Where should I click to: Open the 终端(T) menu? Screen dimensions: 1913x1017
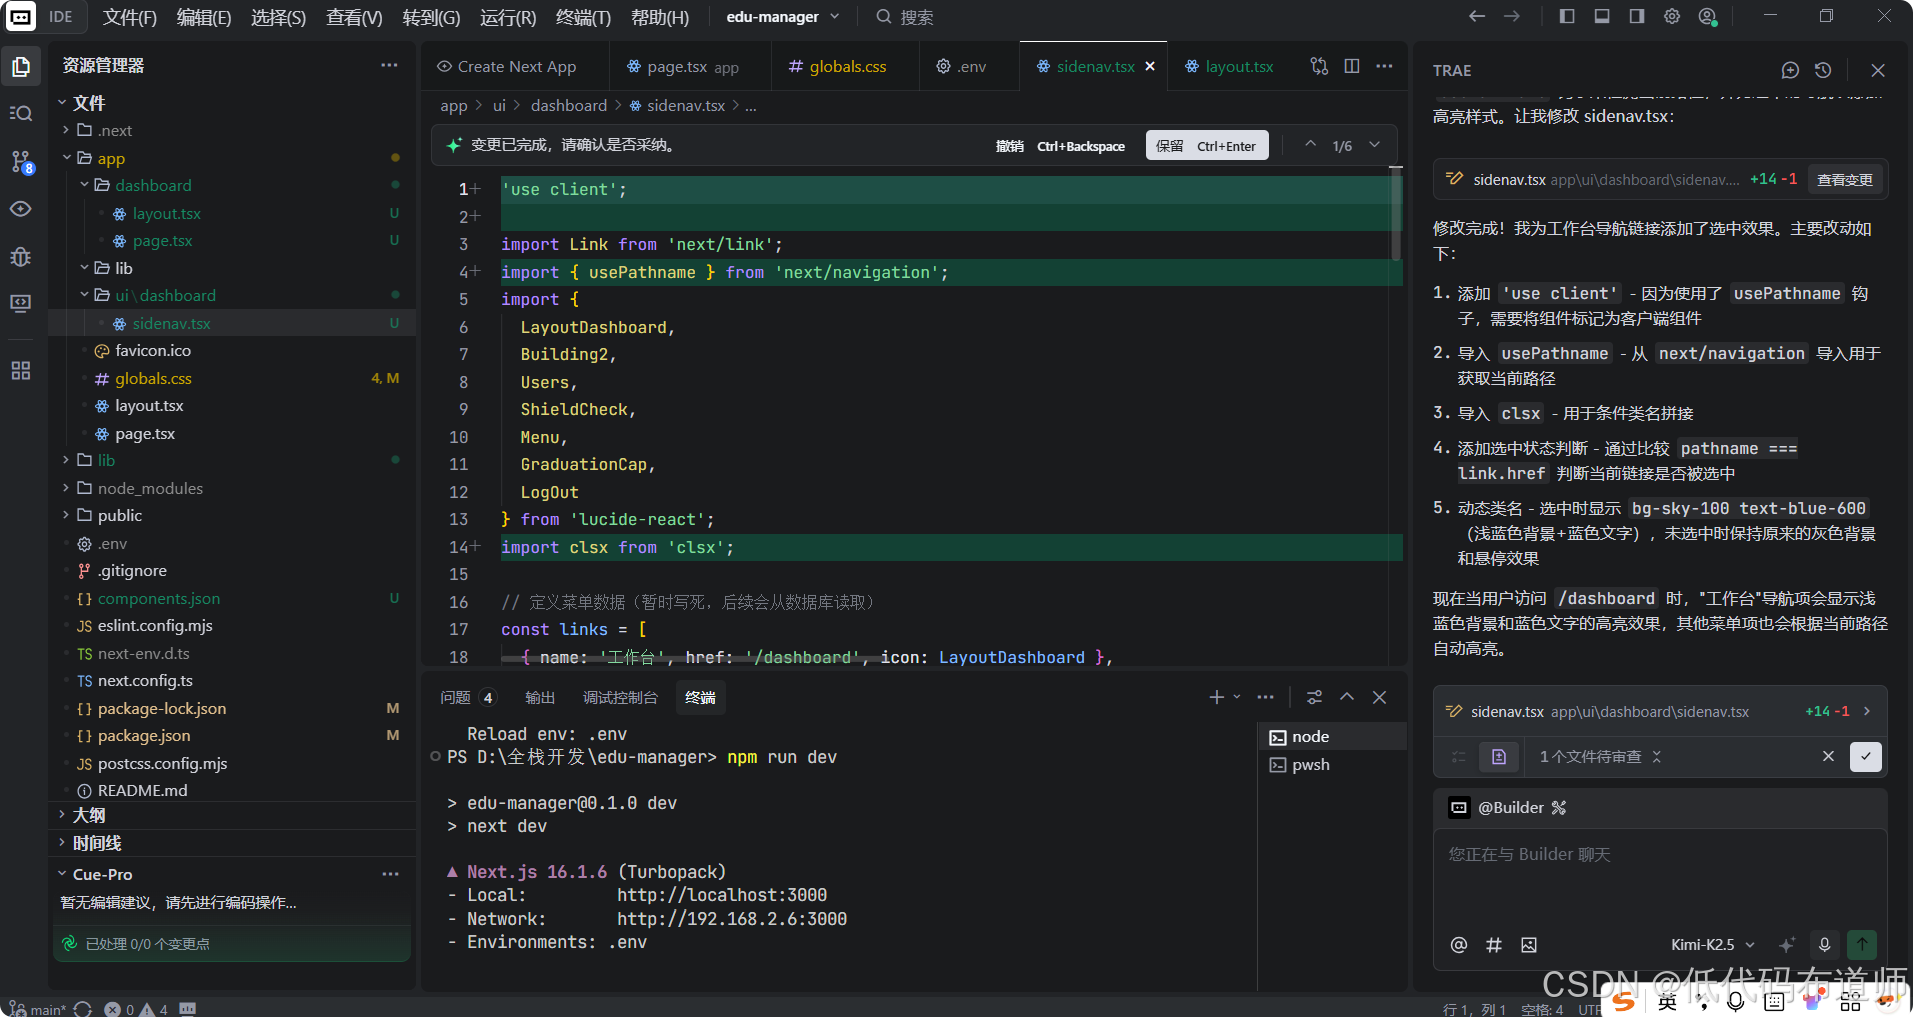point(583,17)
